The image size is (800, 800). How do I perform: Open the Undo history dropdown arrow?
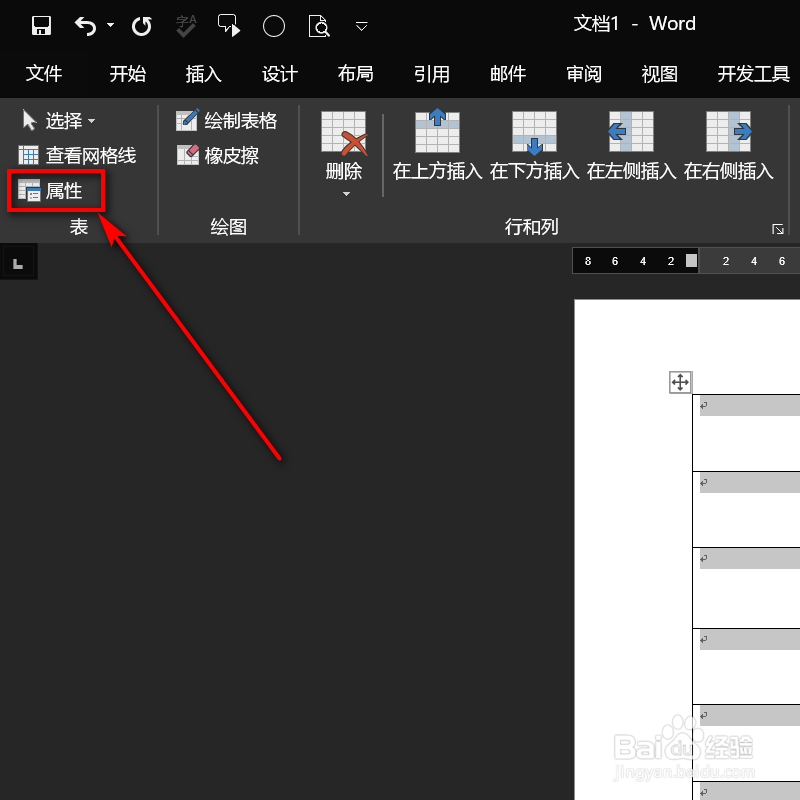(110, 24)
